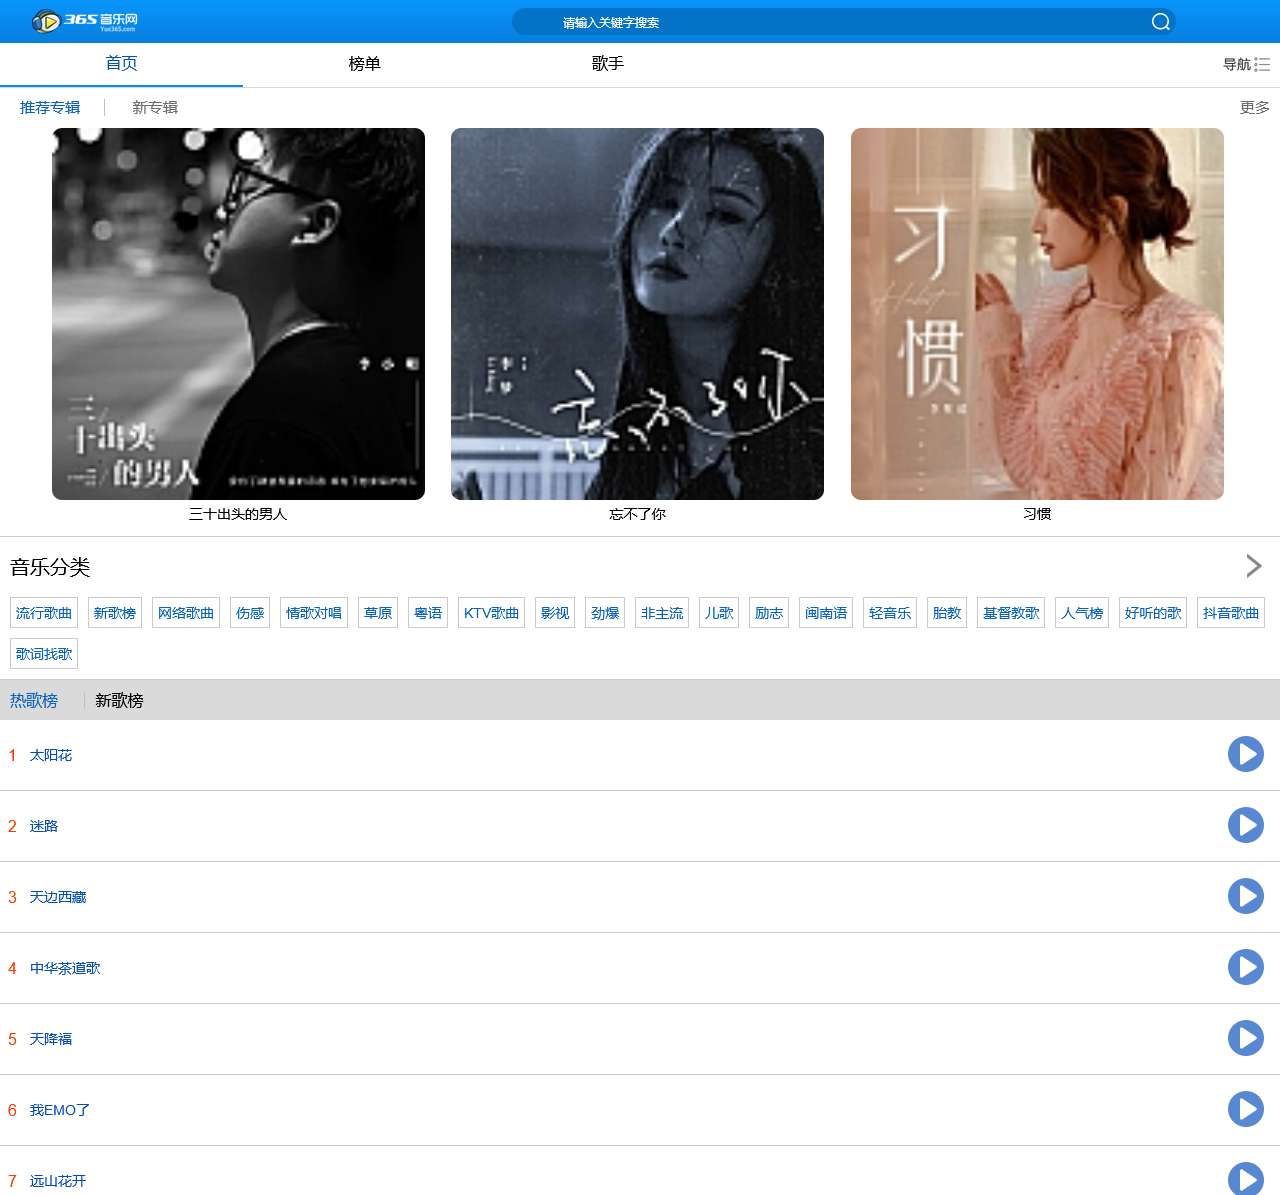The height and width of the screenshot is (1195, 1280).
Task: Switch to the 新歌榜 chart tab
Action: [x=119, y=700]
